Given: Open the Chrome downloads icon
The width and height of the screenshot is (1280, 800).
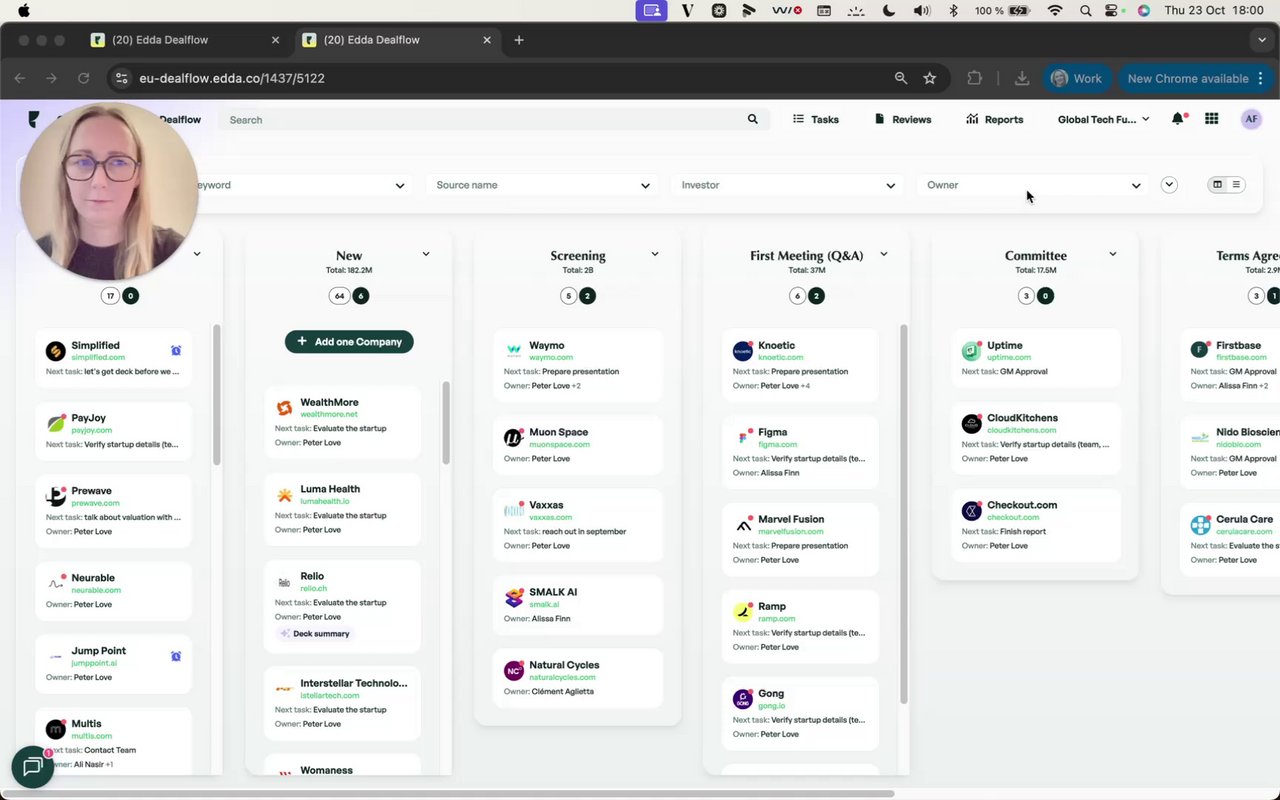Looking at the screenshot, I should point(1022,78).
